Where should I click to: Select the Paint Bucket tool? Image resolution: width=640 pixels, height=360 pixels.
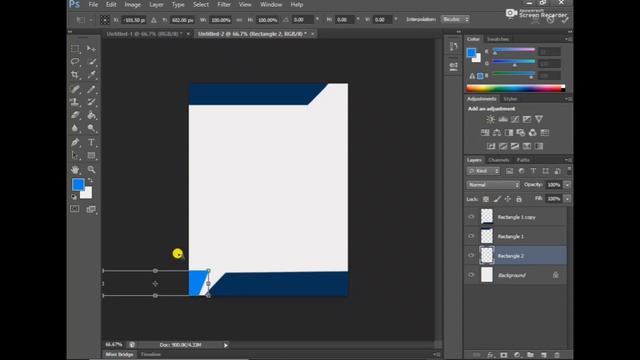pos(91,115)
